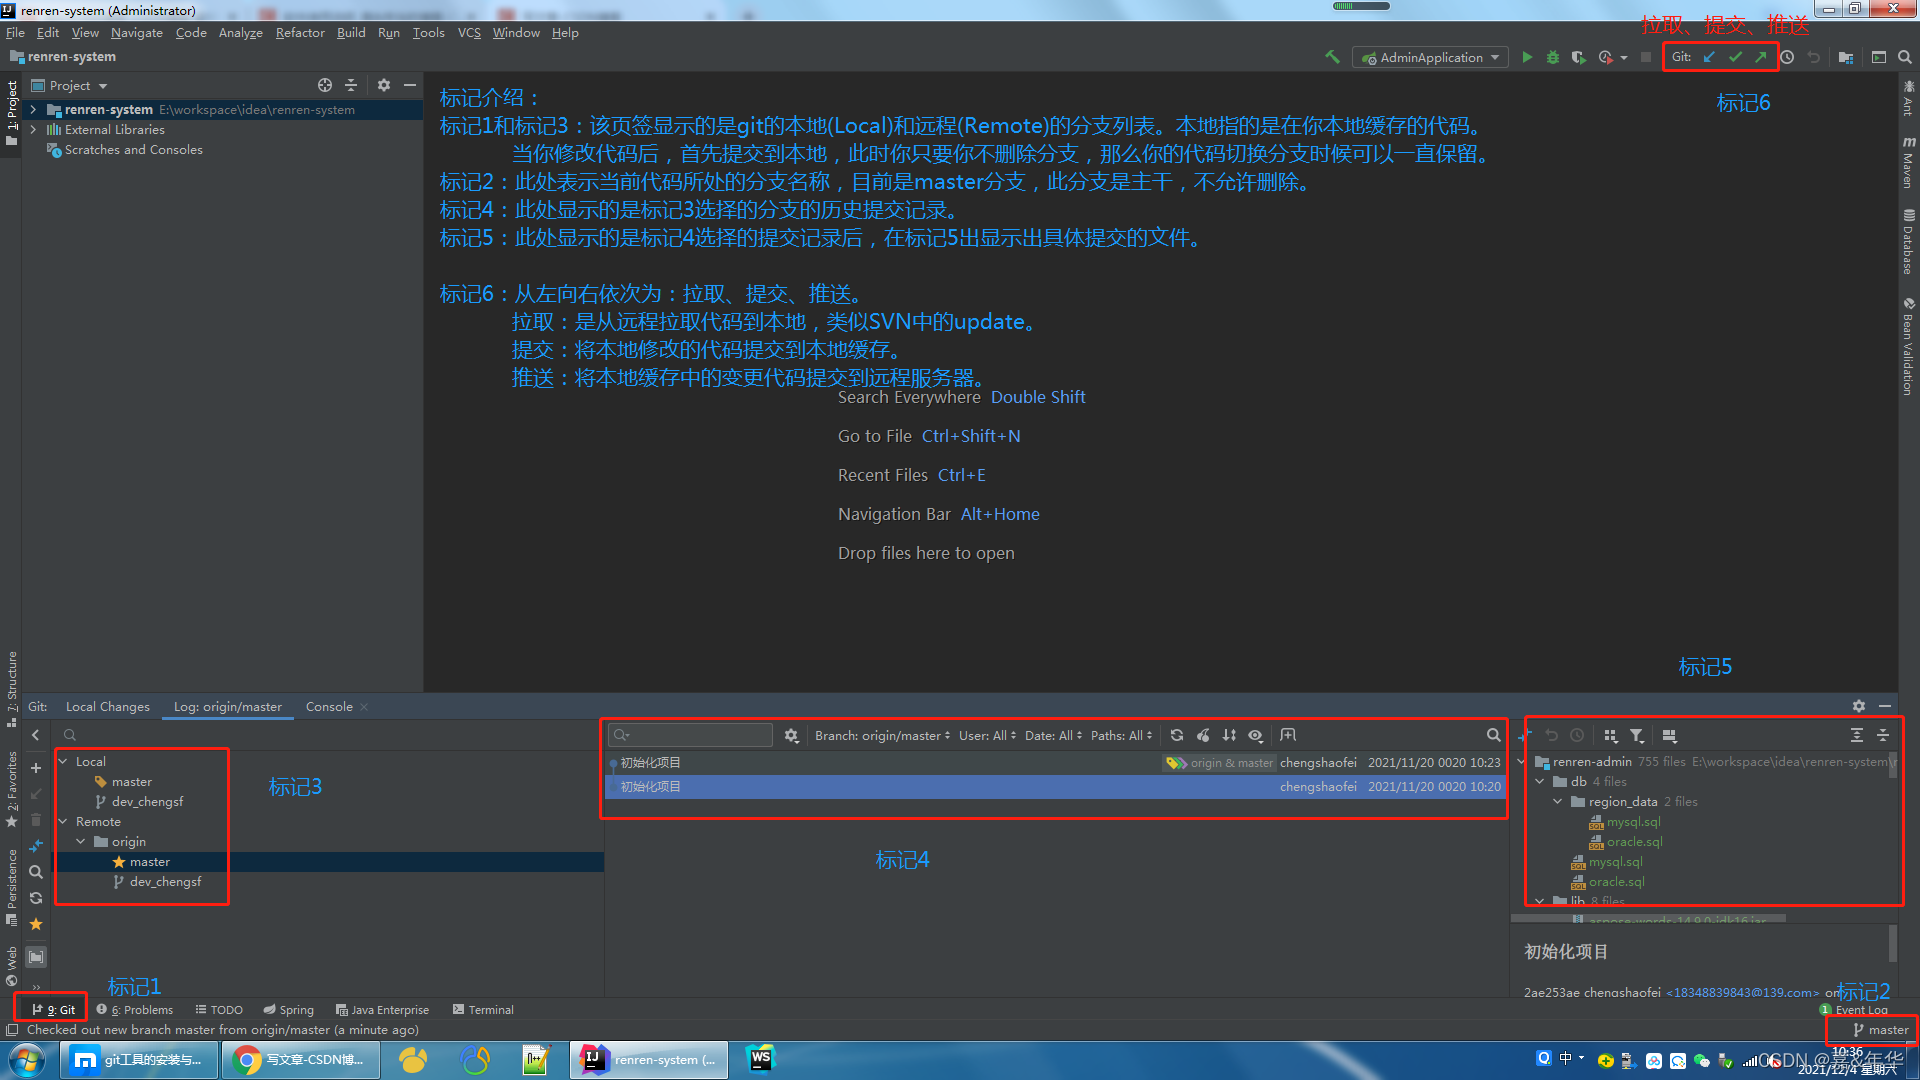Collapse the origin remote folder

click(81, 842)
